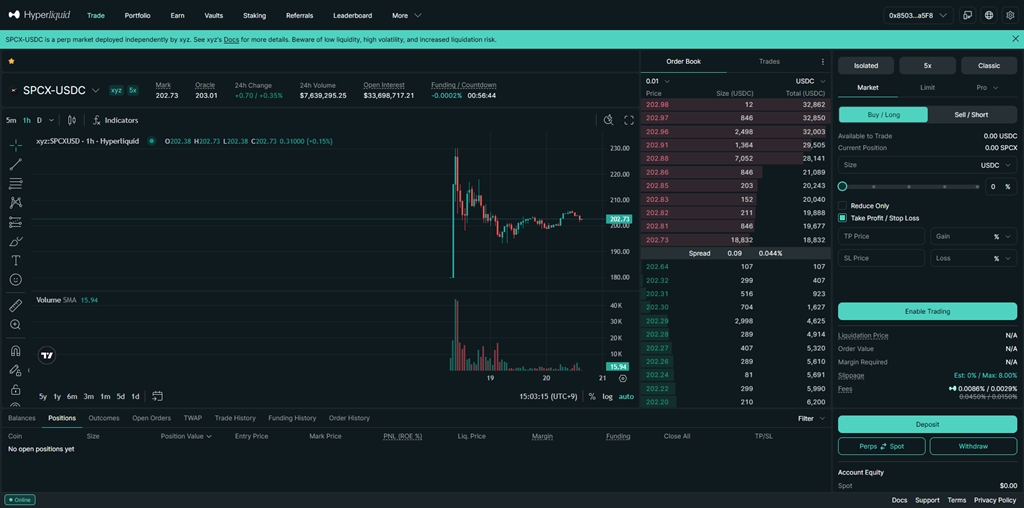The image size is (1024, 508).
Task: Activate the chart zoom-in tool
Action: pyautogui.click(x=16, y=325)
